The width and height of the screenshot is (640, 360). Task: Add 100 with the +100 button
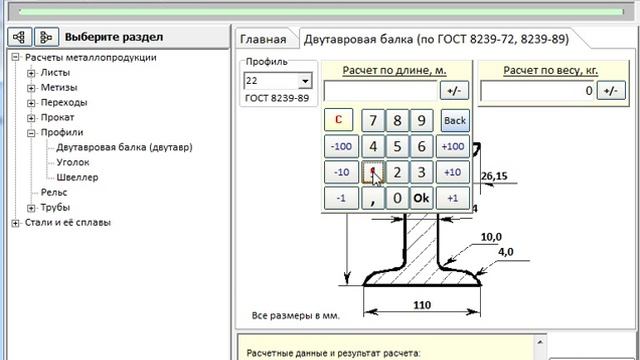(453, 147)
